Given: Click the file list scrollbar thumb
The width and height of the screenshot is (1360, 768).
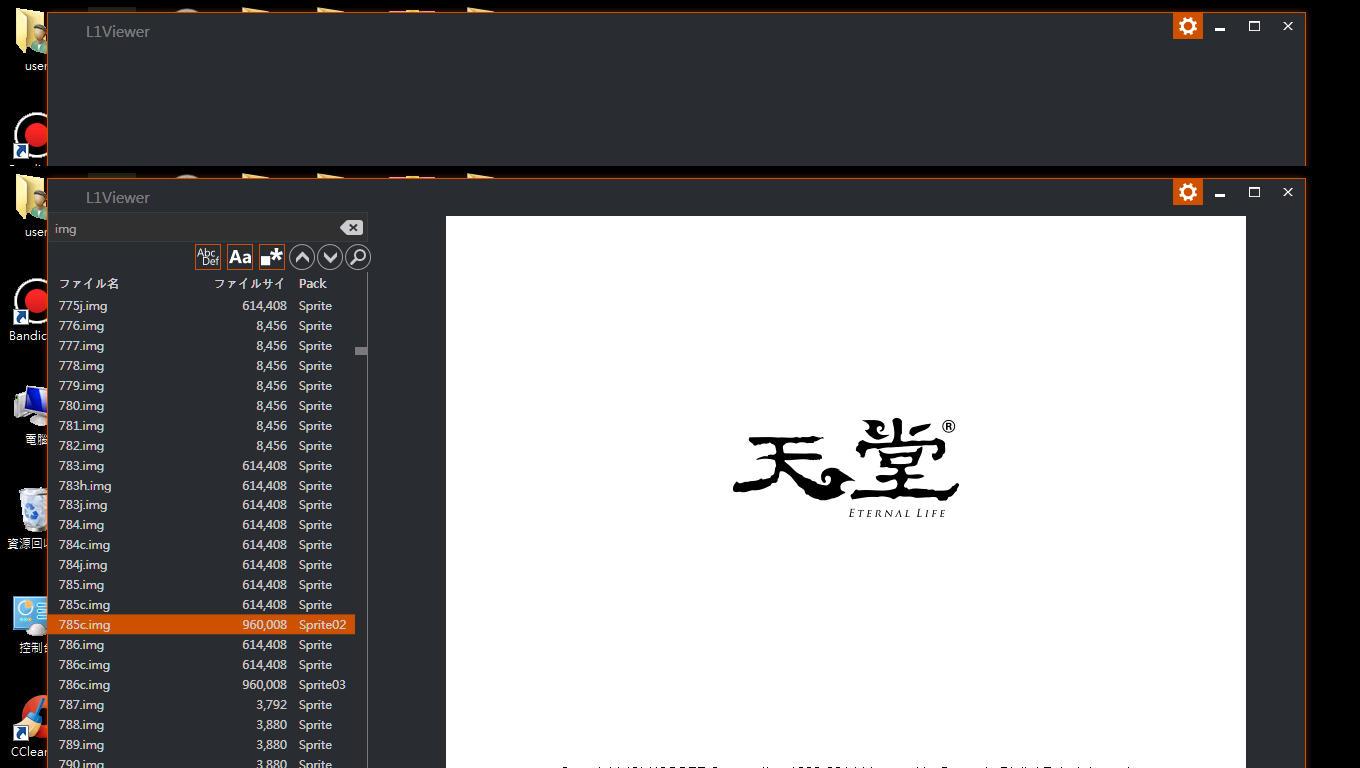Looking at the screenshot, I should tap(361, 351).
